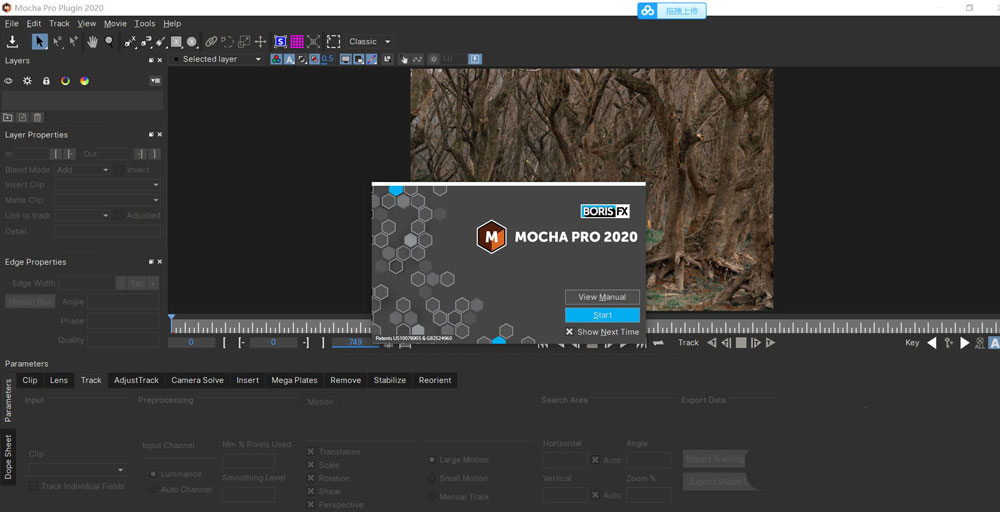Toggle the magenta grid overlay icon
Screen dimensions: 1000x512
click(x=297, y=41)
